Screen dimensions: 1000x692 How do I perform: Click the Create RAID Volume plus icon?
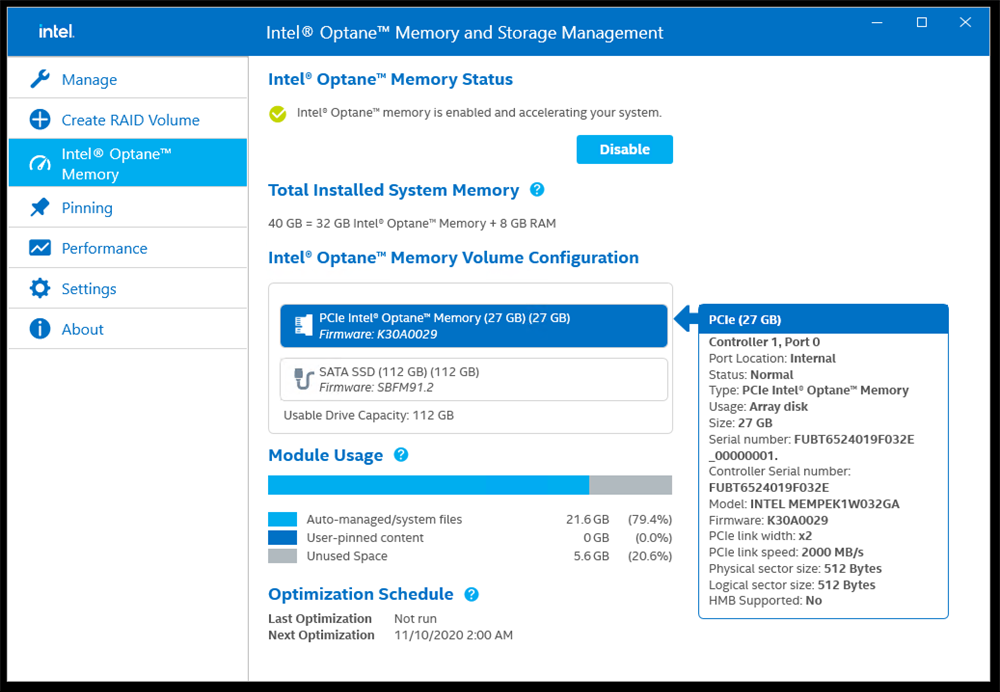tap(40, 120)
